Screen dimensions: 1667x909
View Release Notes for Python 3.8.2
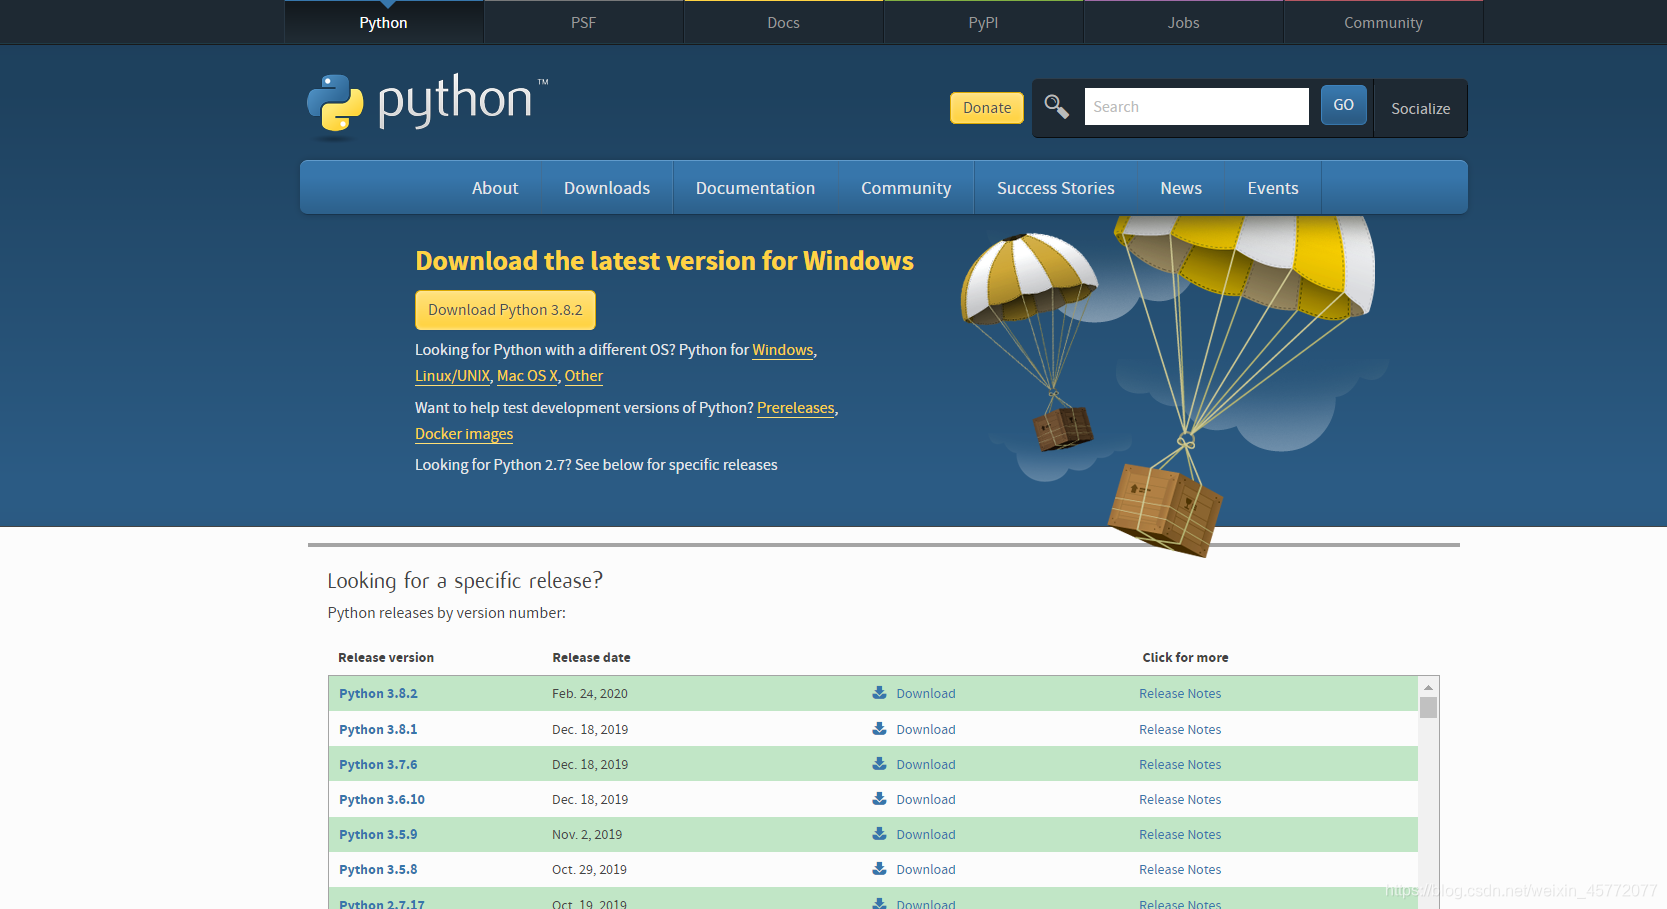pyautogui.click(x=1180, y=693)
